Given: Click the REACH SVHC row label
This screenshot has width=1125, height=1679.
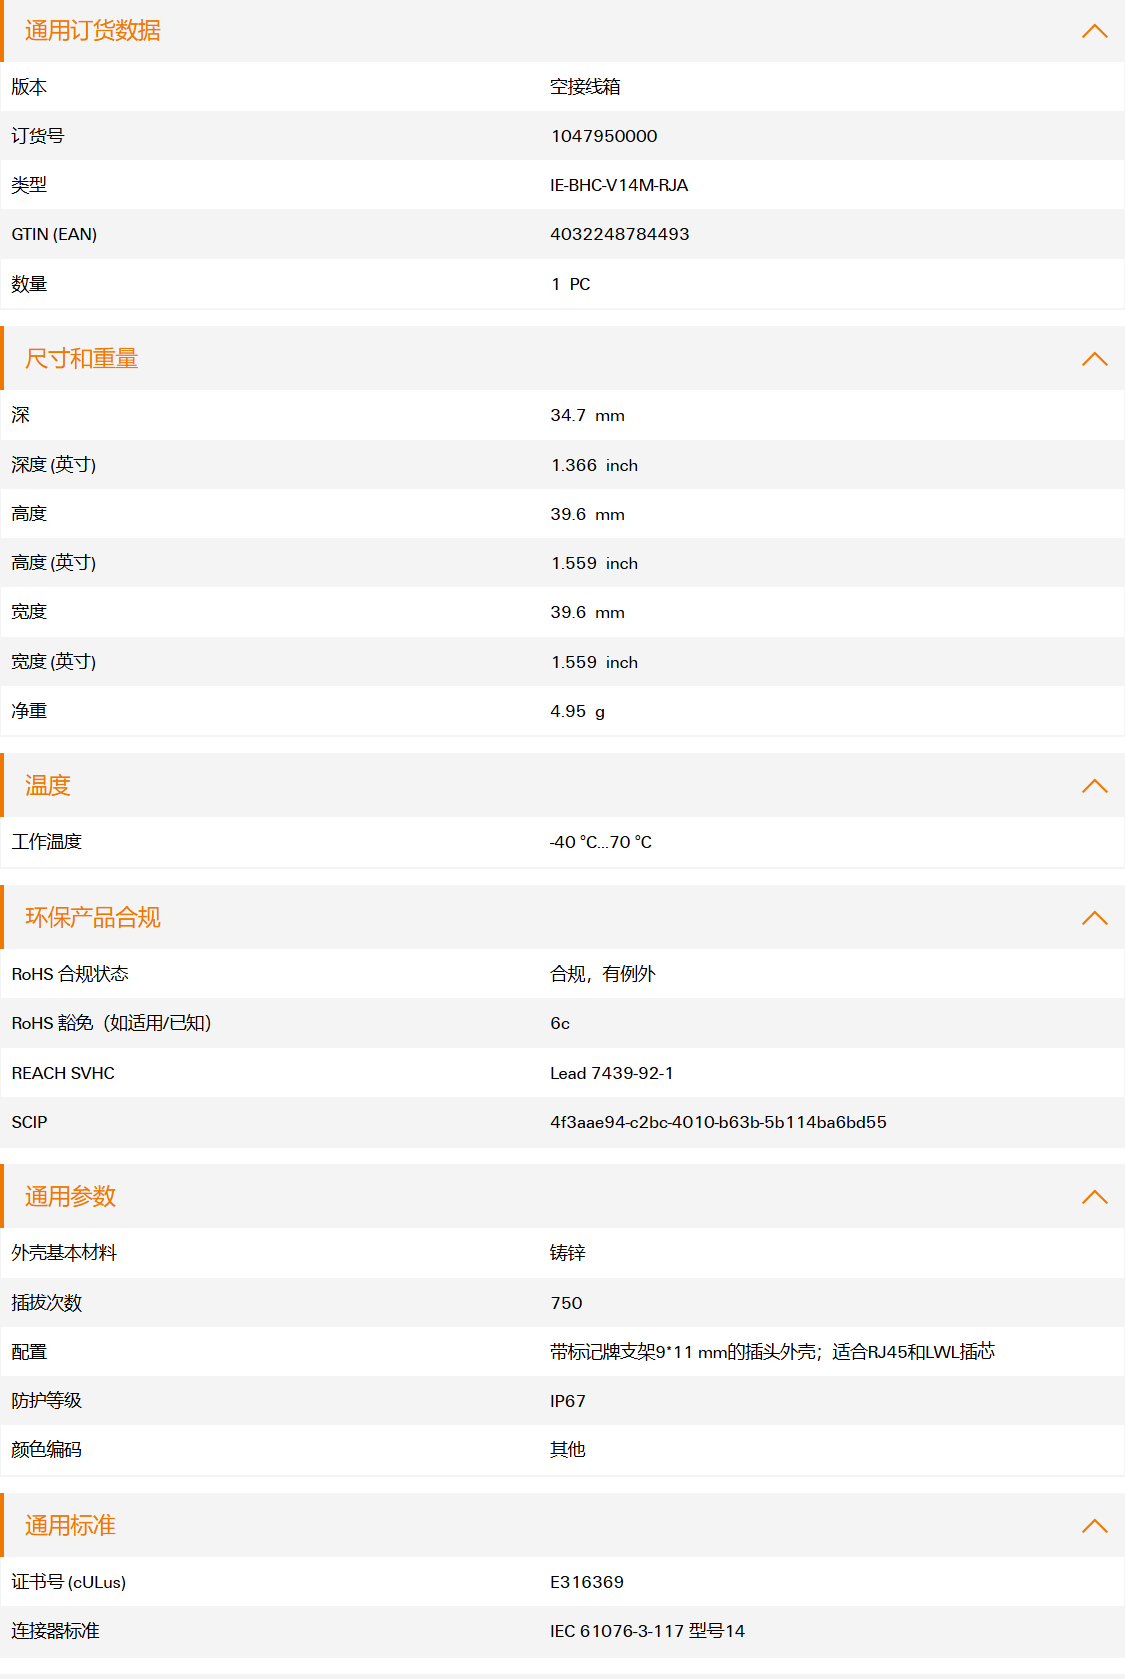Looking at the screenshot, I should (x=63, y=1073).
